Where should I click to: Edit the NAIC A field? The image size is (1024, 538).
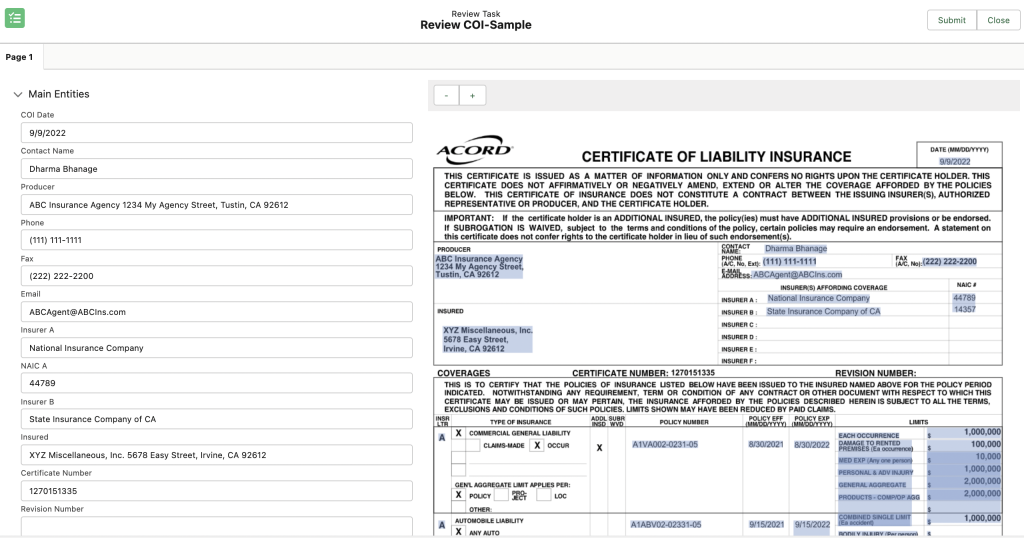click(216, 383)
